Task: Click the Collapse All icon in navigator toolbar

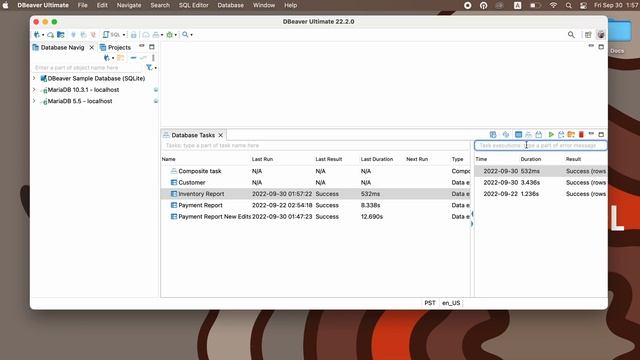Action: [133, 58]
